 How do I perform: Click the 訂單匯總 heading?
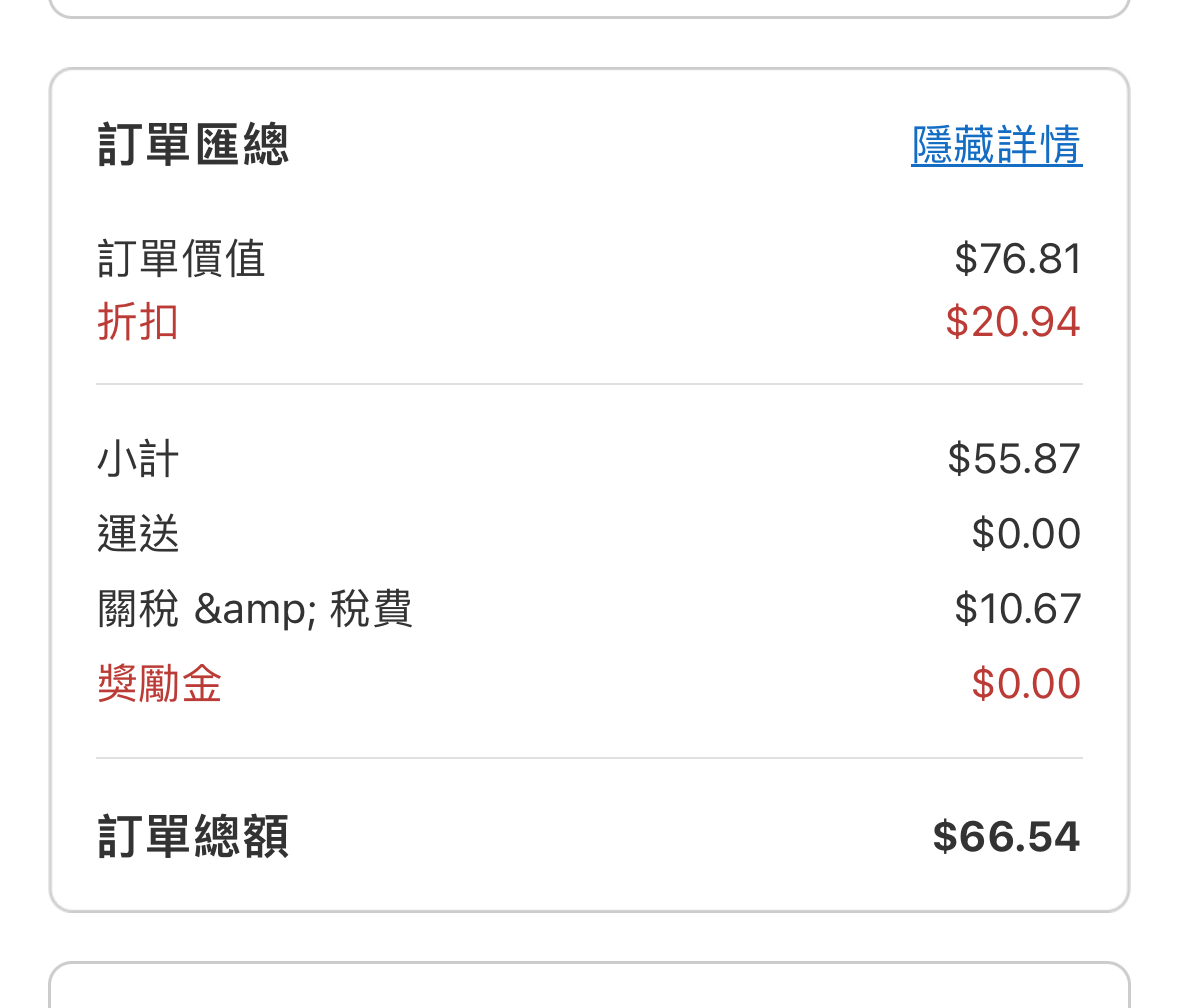tap(193, 146)
